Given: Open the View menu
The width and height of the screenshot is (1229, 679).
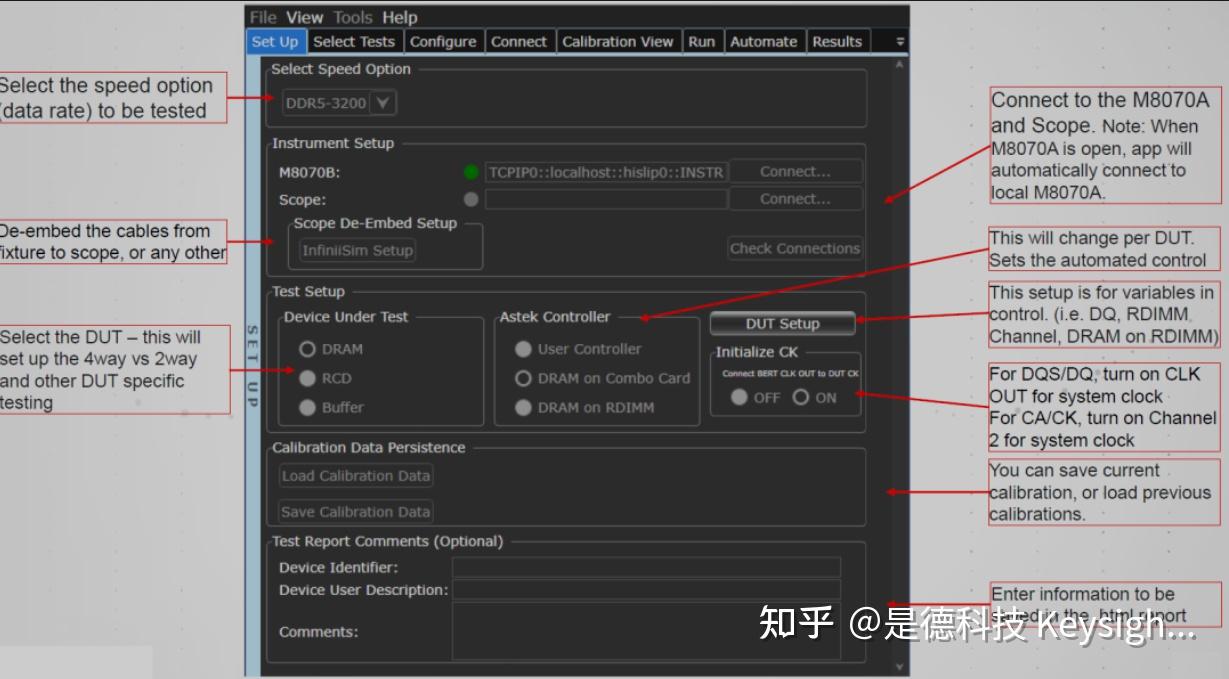Looking at the screenshot, I should click(303, 16).
